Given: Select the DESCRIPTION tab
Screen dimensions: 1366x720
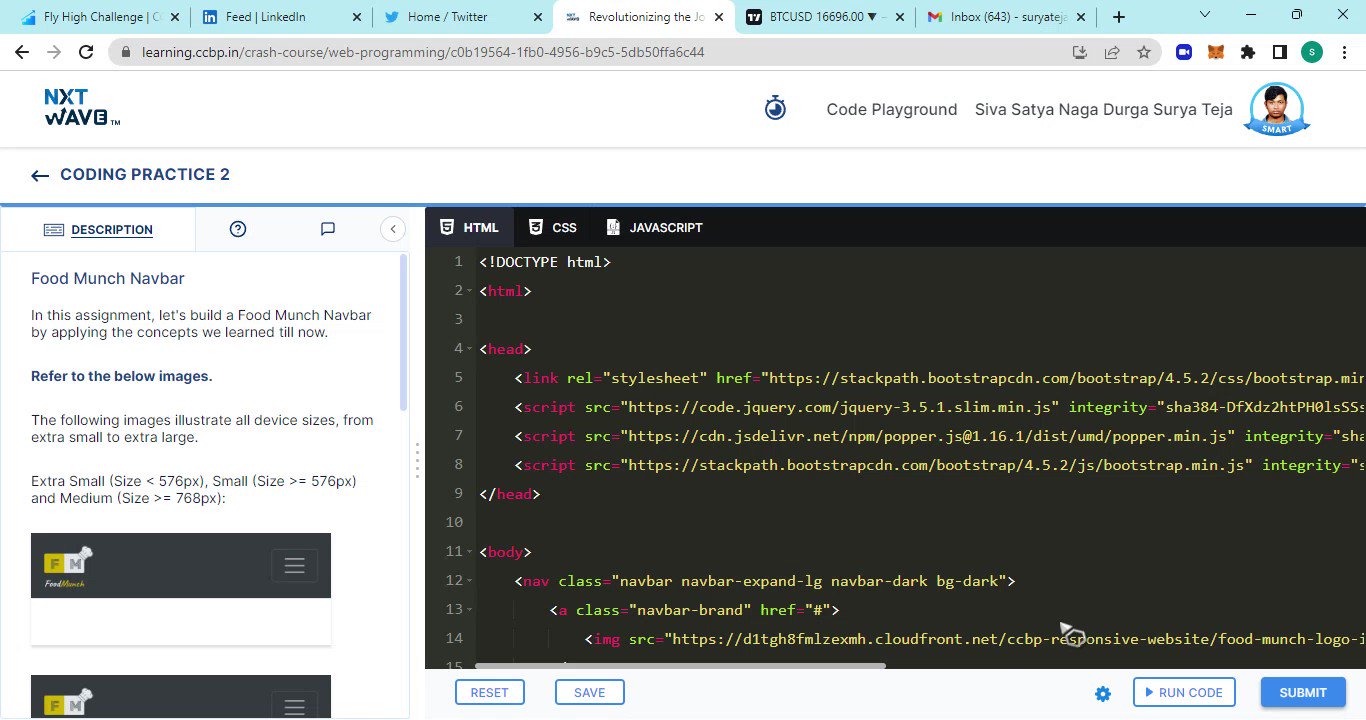Looking at the screenshot, I should (x=98, y=229).
